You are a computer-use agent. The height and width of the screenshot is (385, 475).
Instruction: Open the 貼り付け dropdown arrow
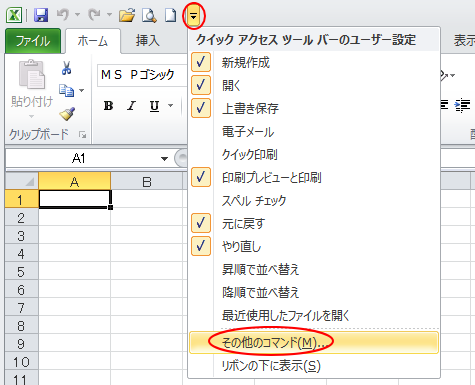point(31,116)
